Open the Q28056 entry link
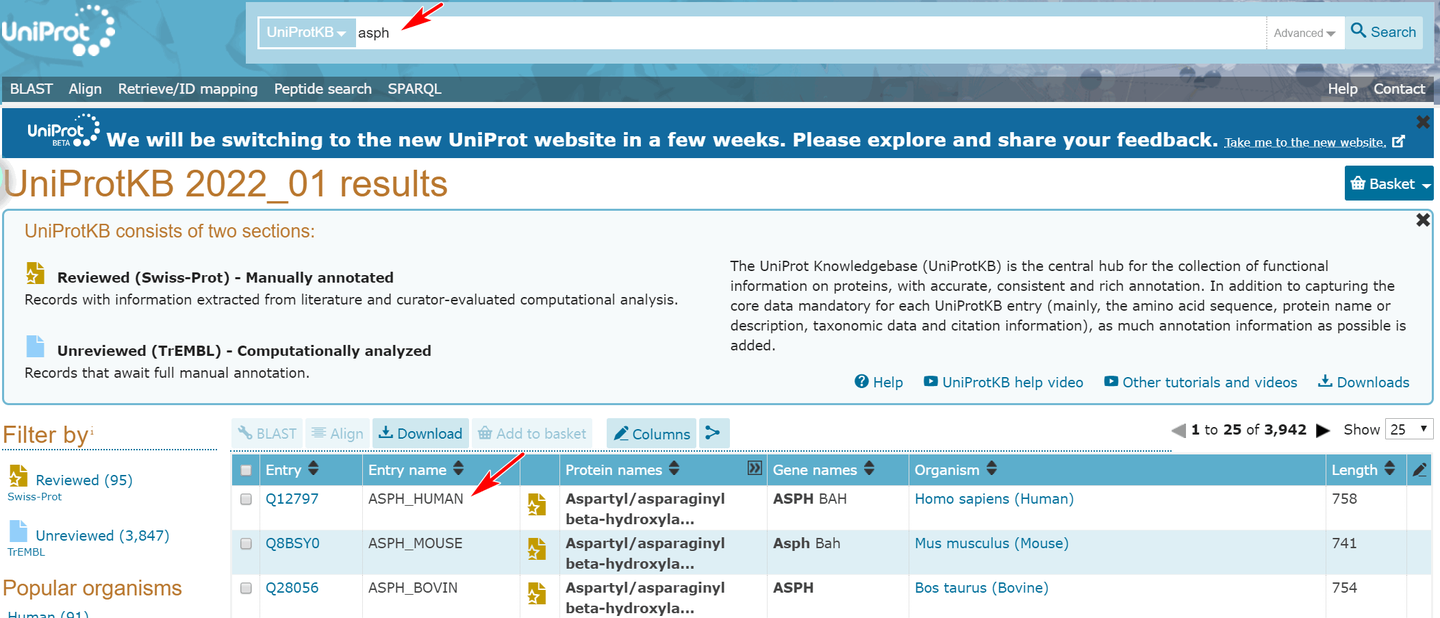 click(292, 588)
